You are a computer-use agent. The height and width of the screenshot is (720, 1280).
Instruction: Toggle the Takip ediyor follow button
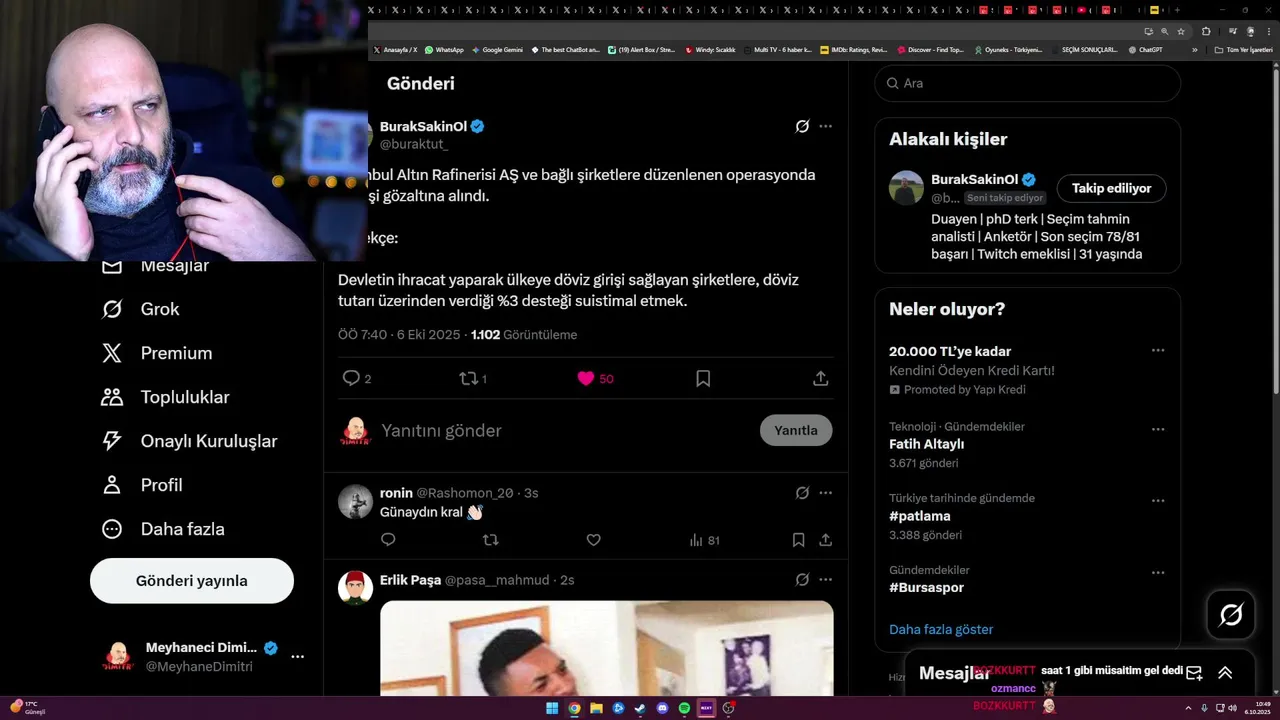(1111, 188)
